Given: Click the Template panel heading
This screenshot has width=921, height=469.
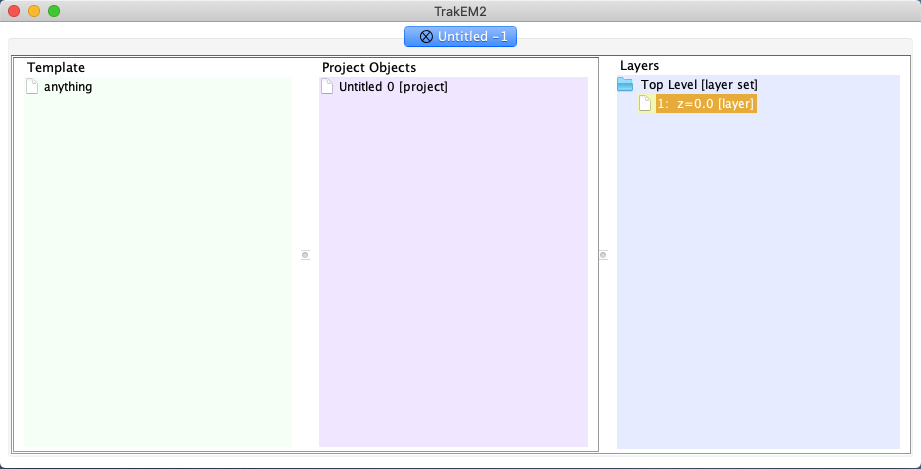Looking at the screenshot, I should pyautogui.click(x=56, y=67).
